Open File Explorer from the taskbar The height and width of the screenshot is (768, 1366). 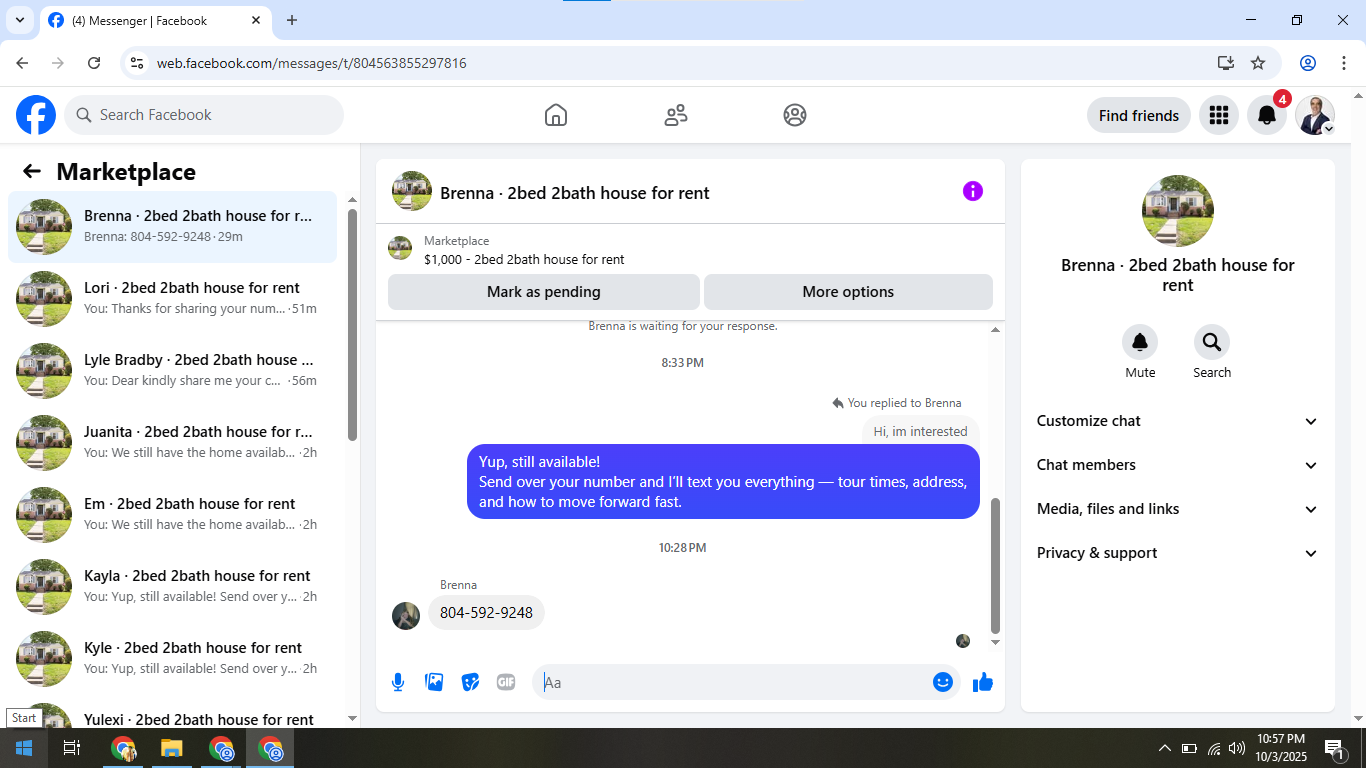[172, 748]
